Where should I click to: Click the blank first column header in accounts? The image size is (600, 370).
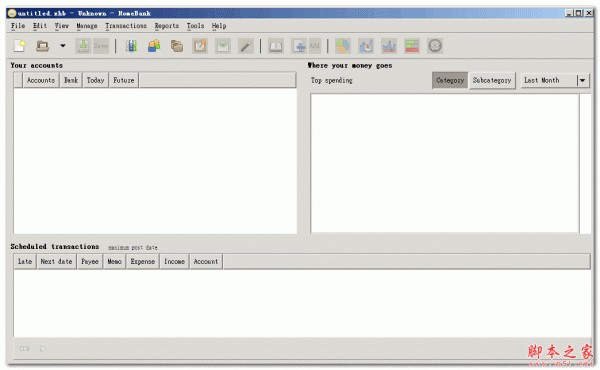(x=18, y=80)
